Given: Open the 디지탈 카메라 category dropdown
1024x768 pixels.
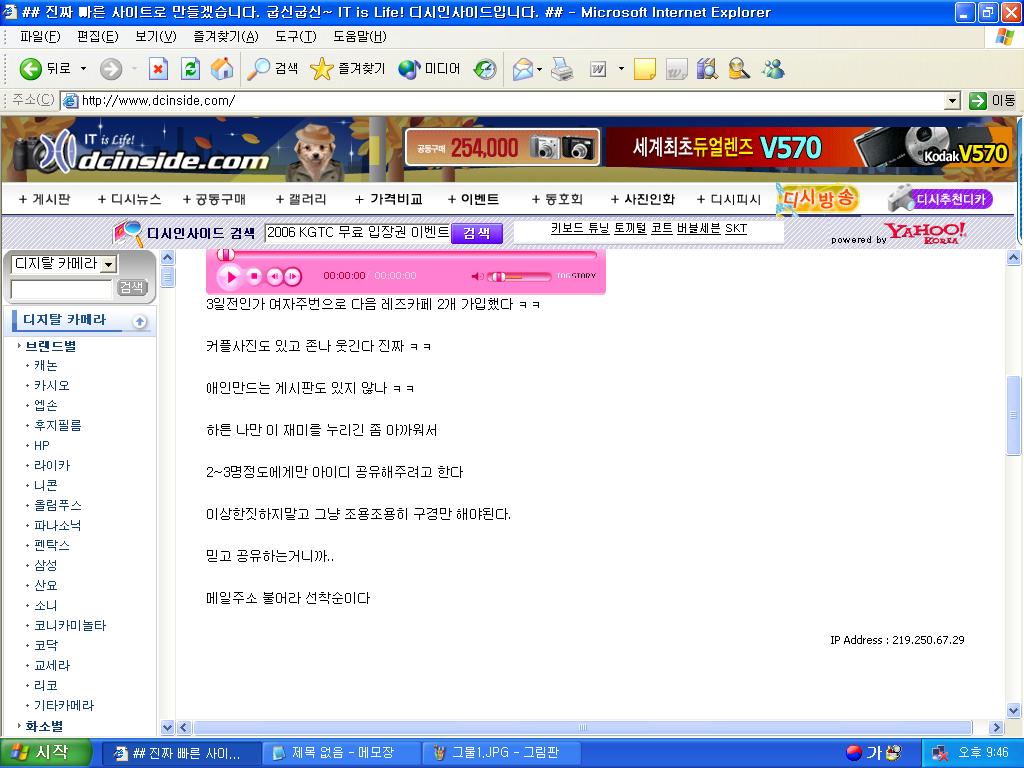Looking at the screenshot, I should (64, 264).
